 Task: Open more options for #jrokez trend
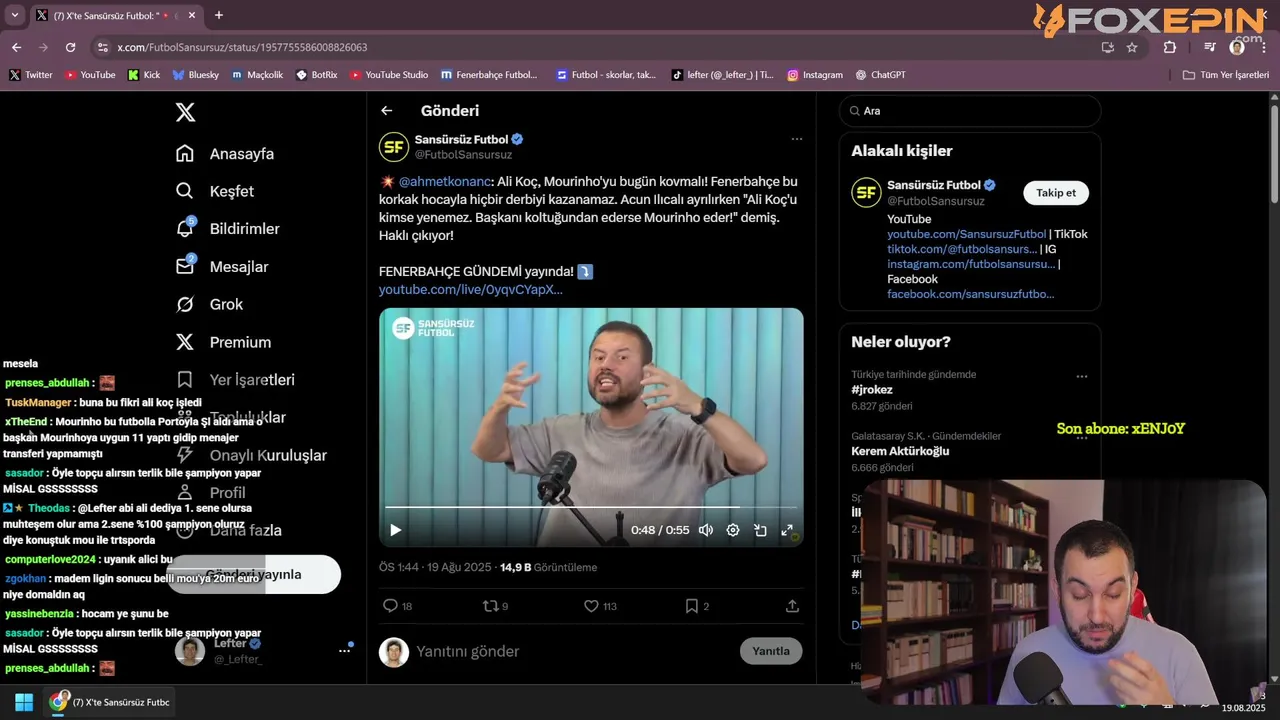tap(1081, 377)
